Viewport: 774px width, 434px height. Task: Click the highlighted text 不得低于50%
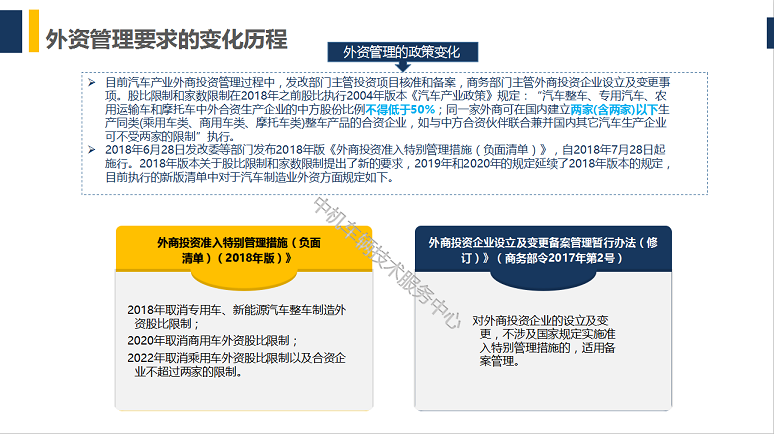pos(401,108)
